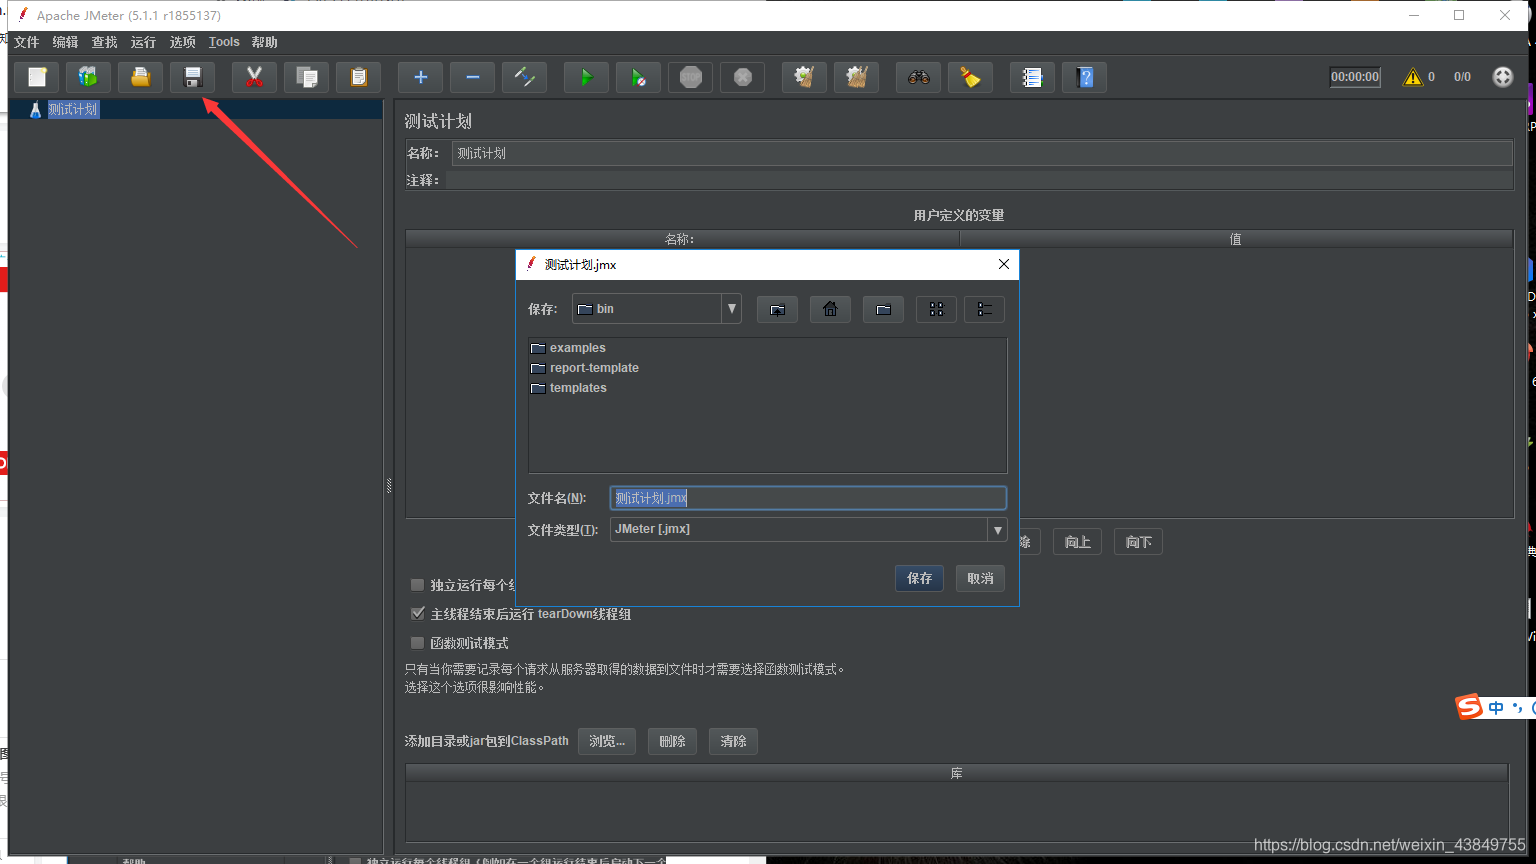Click the Clear results broom icon
Image resolution: width=1536 pixels, height=864 pixels.
[x=804, y=77]
